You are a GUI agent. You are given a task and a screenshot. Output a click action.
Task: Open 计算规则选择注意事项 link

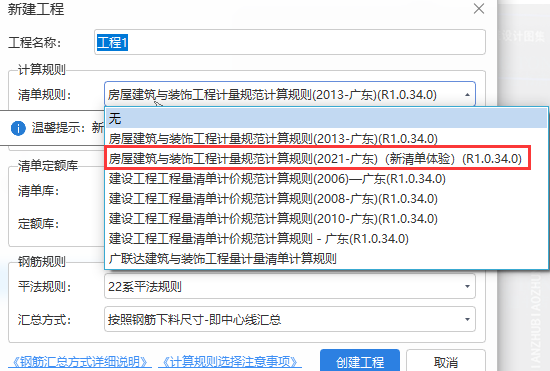[230, 362]
